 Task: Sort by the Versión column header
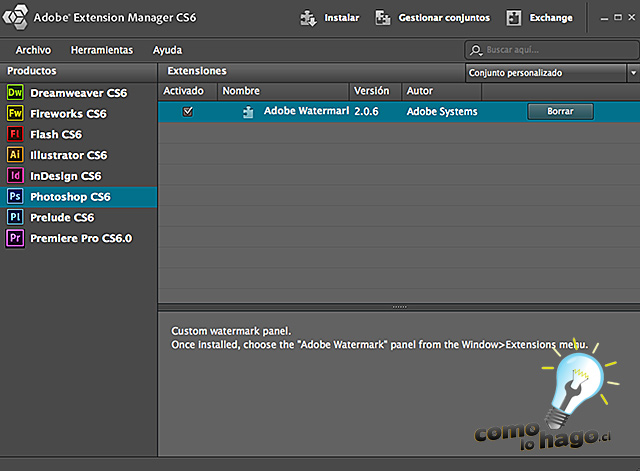pyautogui.click(x=375, y=91)
